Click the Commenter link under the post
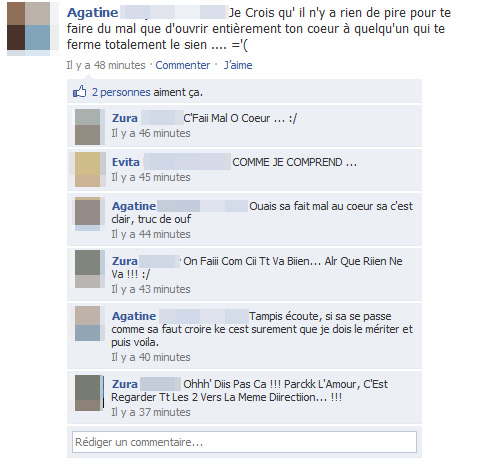 [183, 65]
